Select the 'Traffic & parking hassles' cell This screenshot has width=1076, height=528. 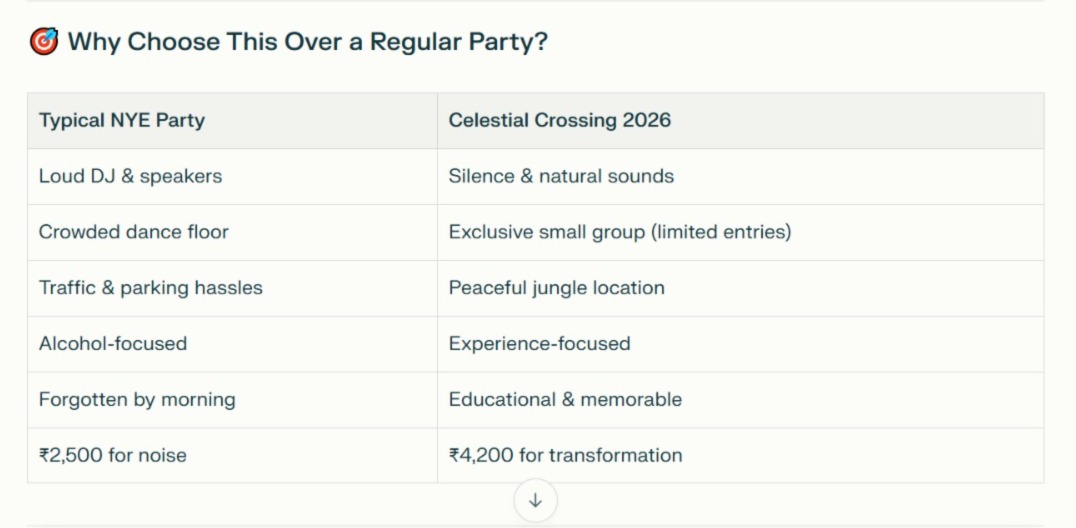[151, 288]
